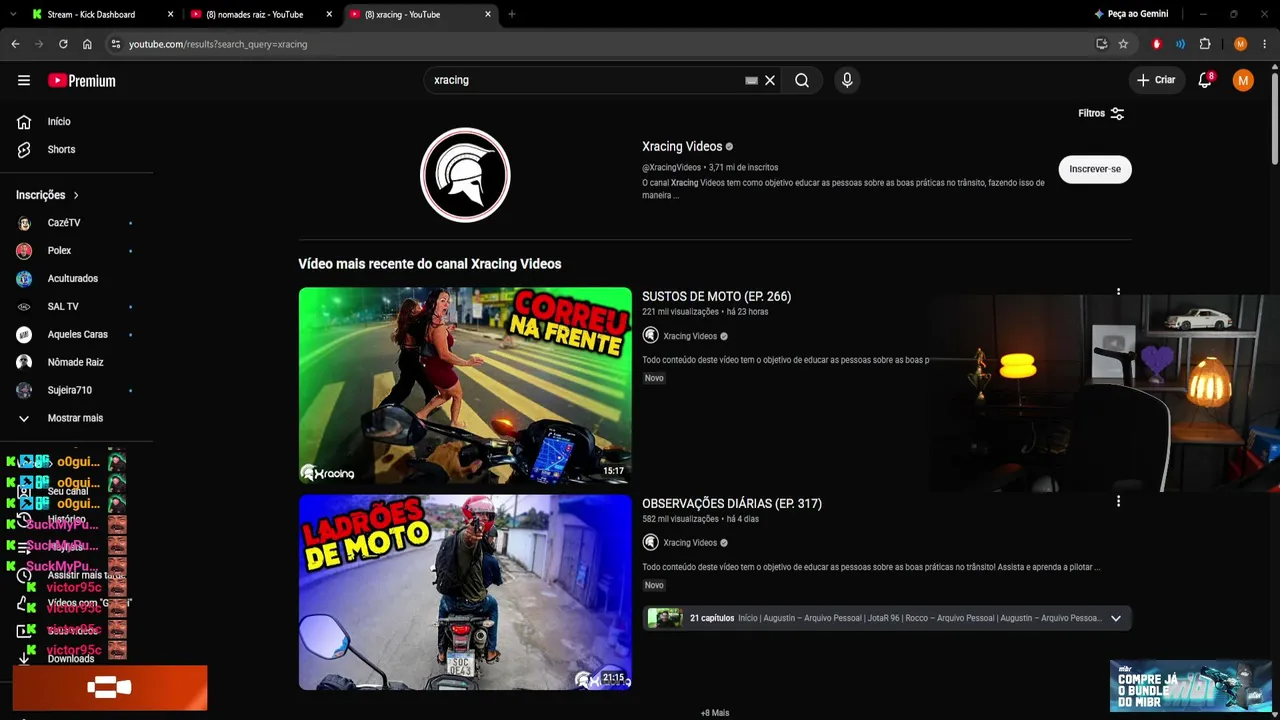Open the Chrome profile avatar

point(1241,44)
